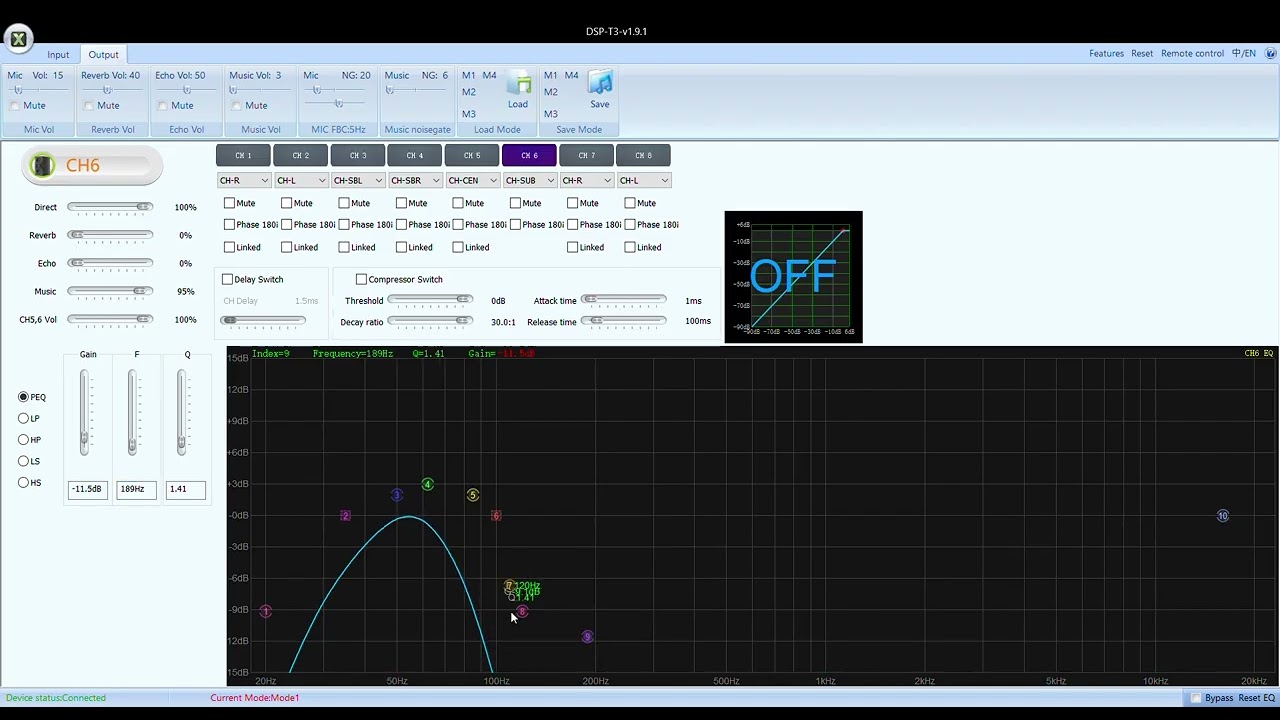Enable the Delay Switch checkbox
Viewport: 1280px width, 720px height.
click(227, 279)
